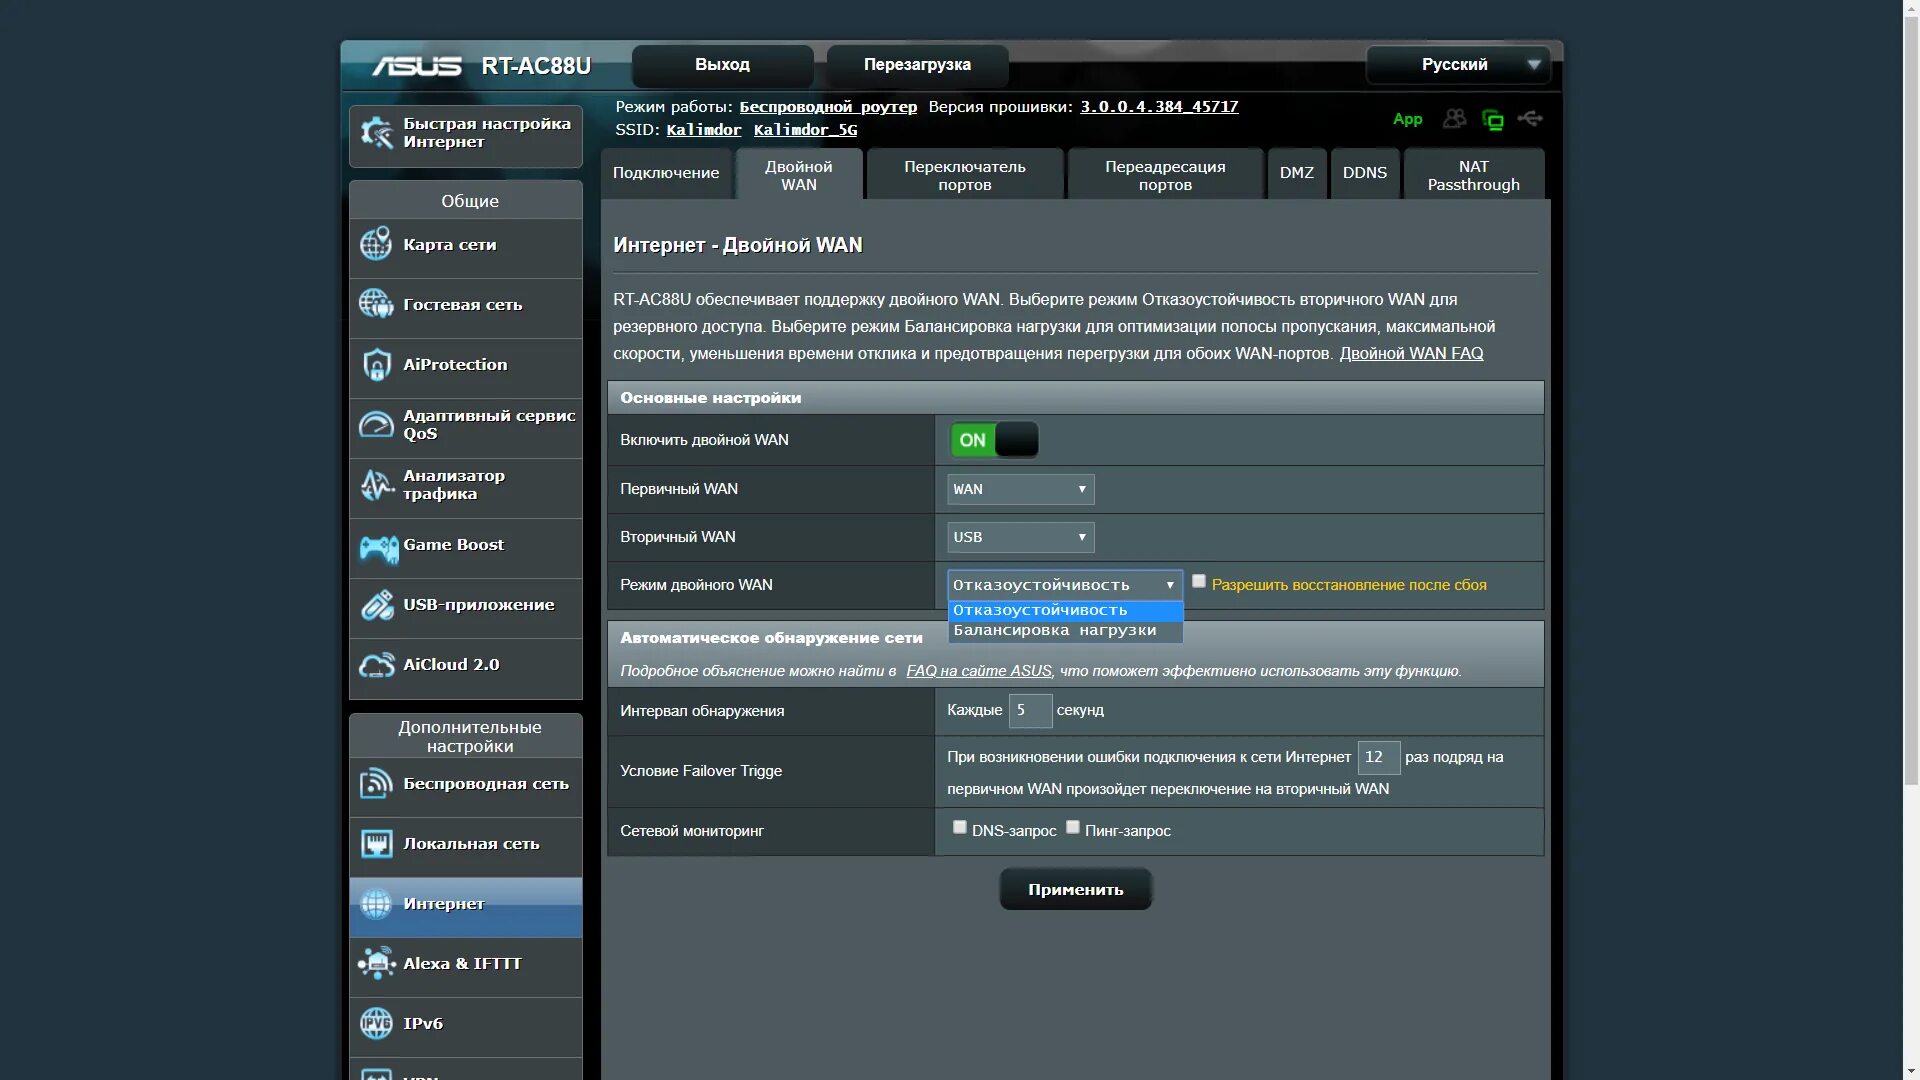
Task: Open the Game Boost gamepad icon
Action: click(x=378, y=548)
